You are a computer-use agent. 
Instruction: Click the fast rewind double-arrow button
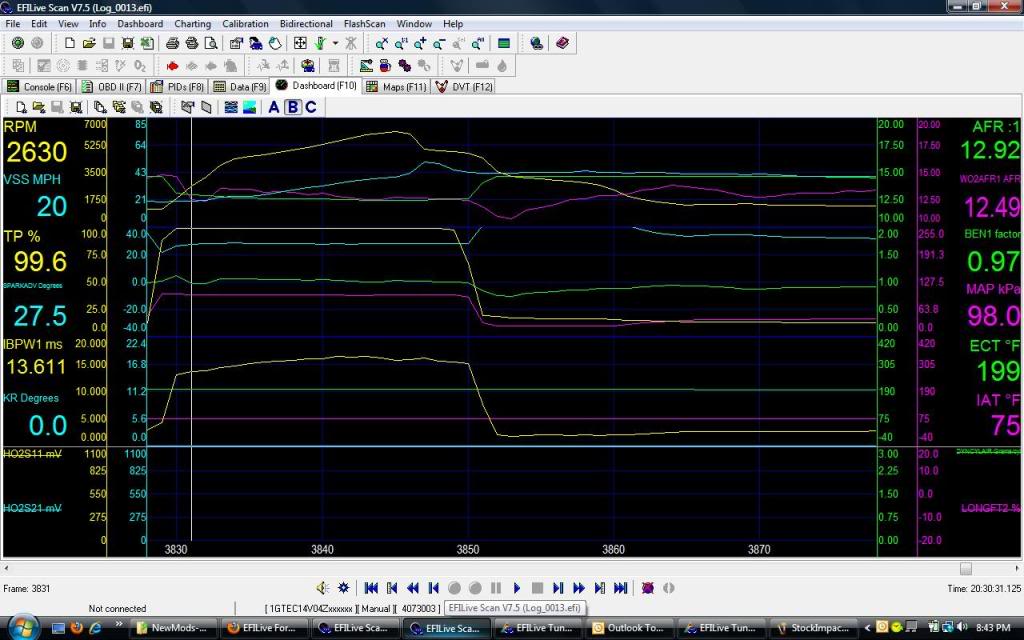point(413,588)
